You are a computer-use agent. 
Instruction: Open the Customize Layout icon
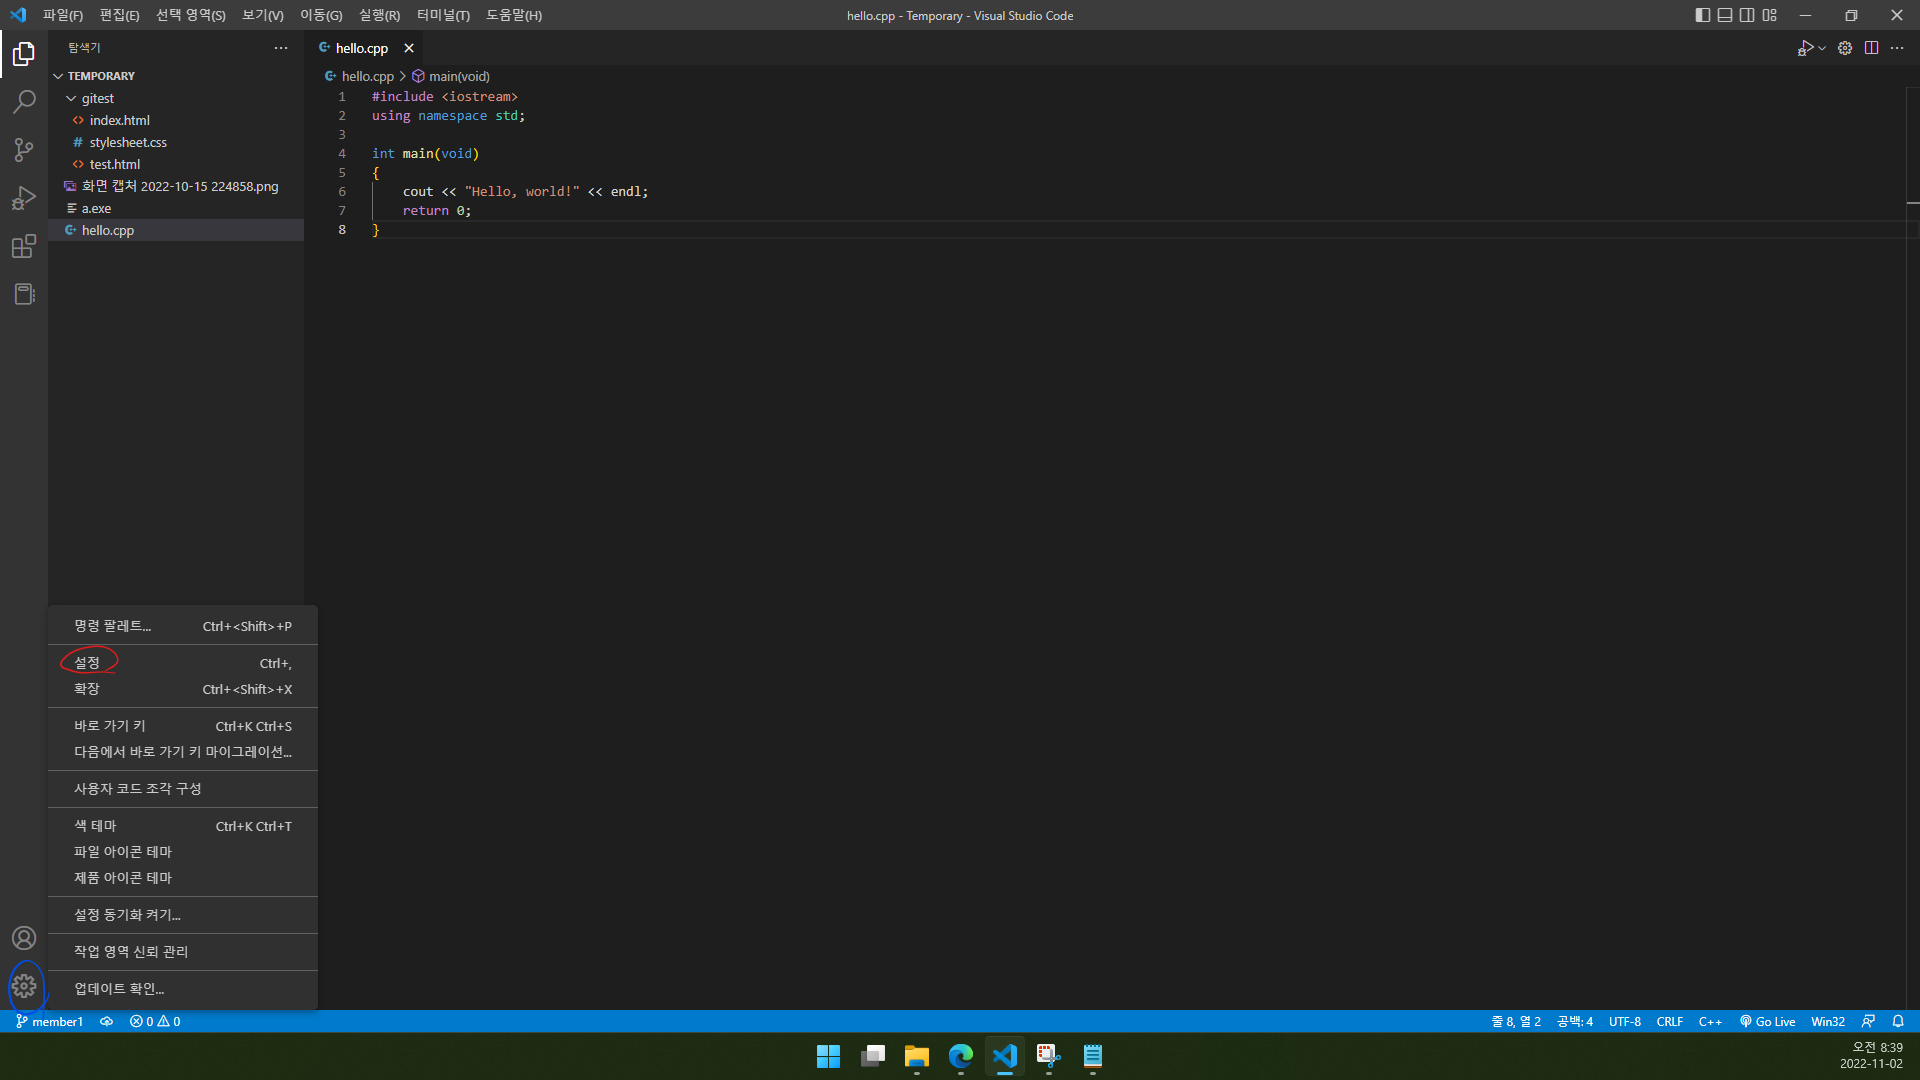tap(1770, 15)
